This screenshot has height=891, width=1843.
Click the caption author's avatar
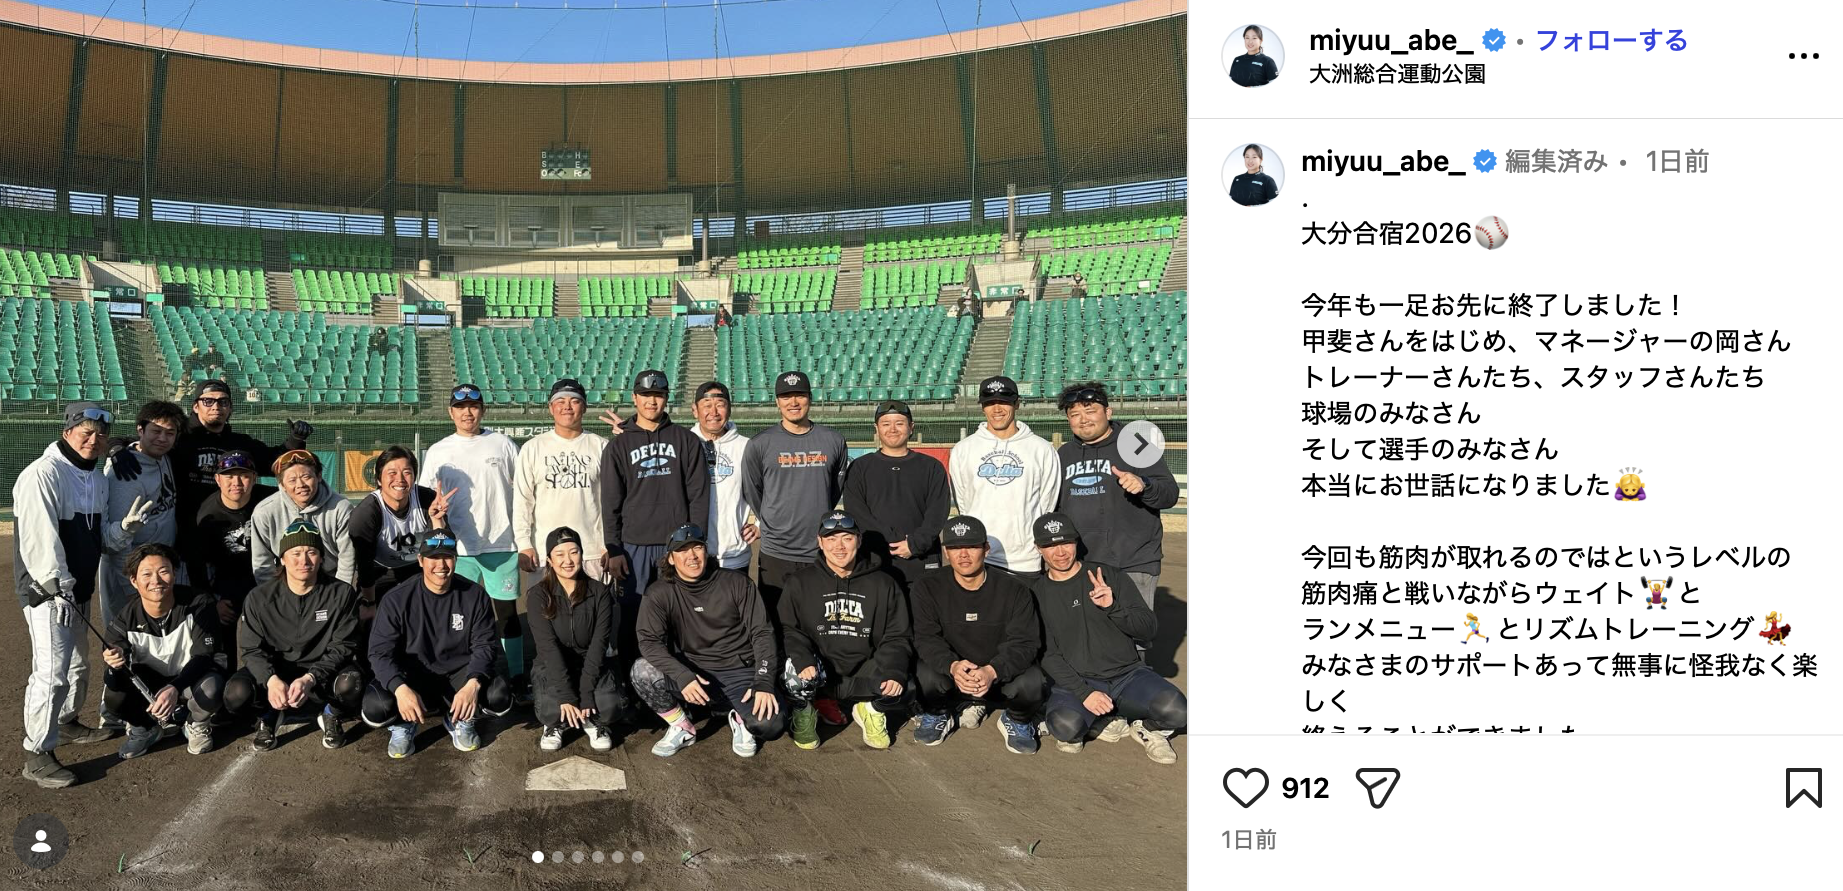(1253, 175)
